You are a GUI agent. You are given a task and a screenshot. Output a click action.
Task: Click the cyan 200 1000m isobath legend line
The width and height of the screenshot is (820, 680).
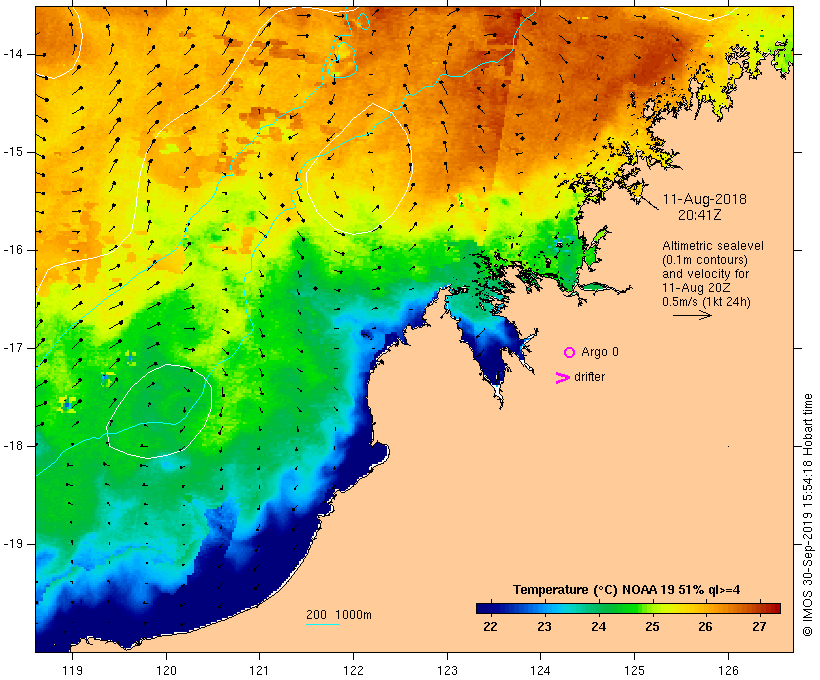coord(323,625)
